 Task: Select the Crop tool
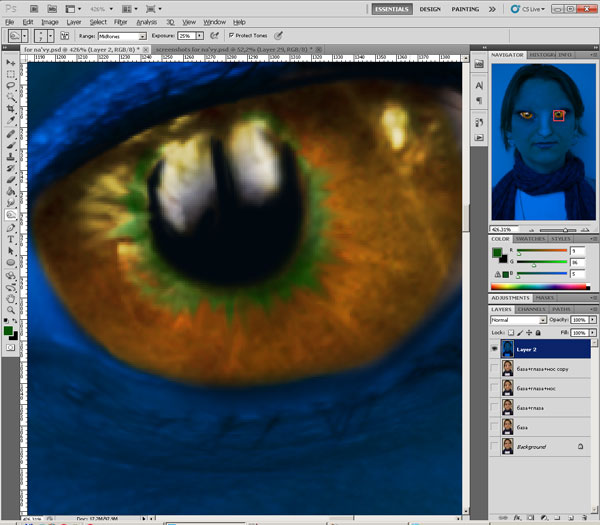[11, 110]
